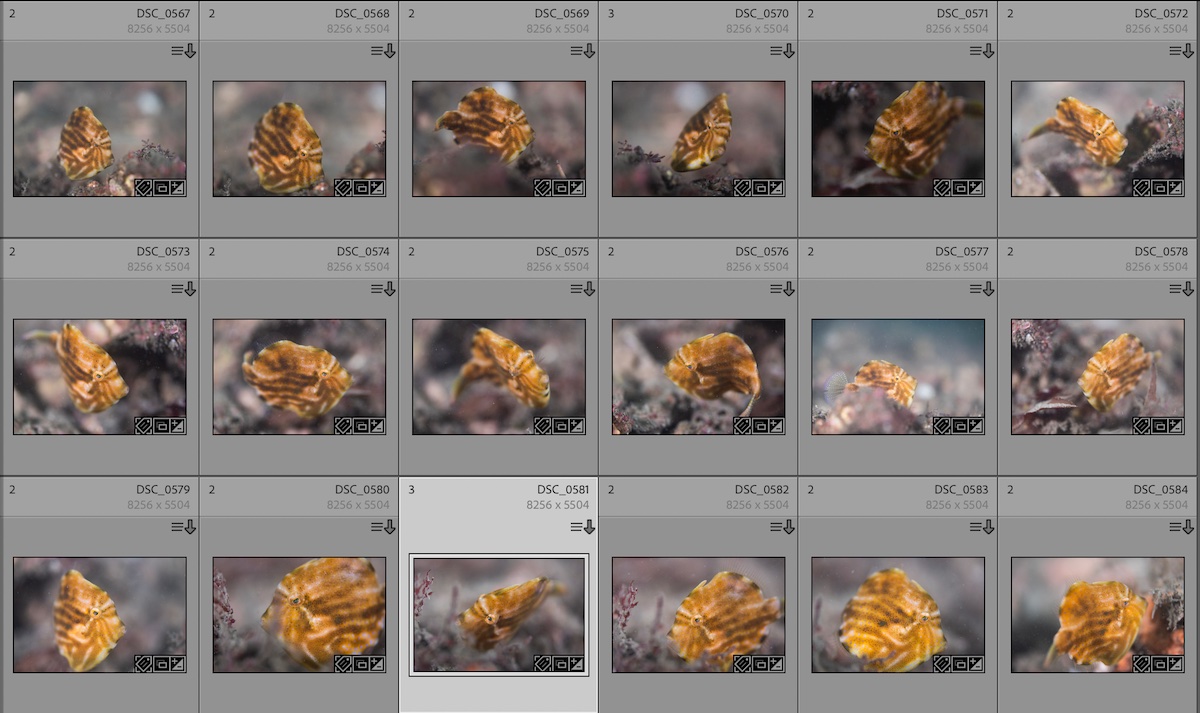This screenshot has height=713, width=1200.
Task: Click the DSC_0573 filename label
Action: tap(163, 252)
